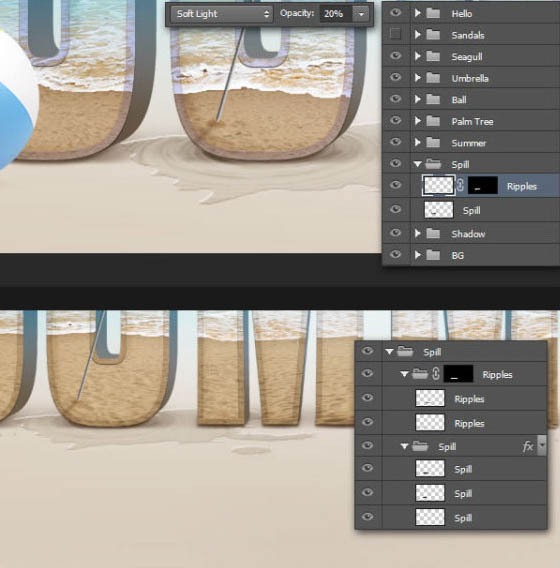Select the second Ripples layer thumbnail in lower panel
Screen dimensions: 560x568
click(430, 422)
